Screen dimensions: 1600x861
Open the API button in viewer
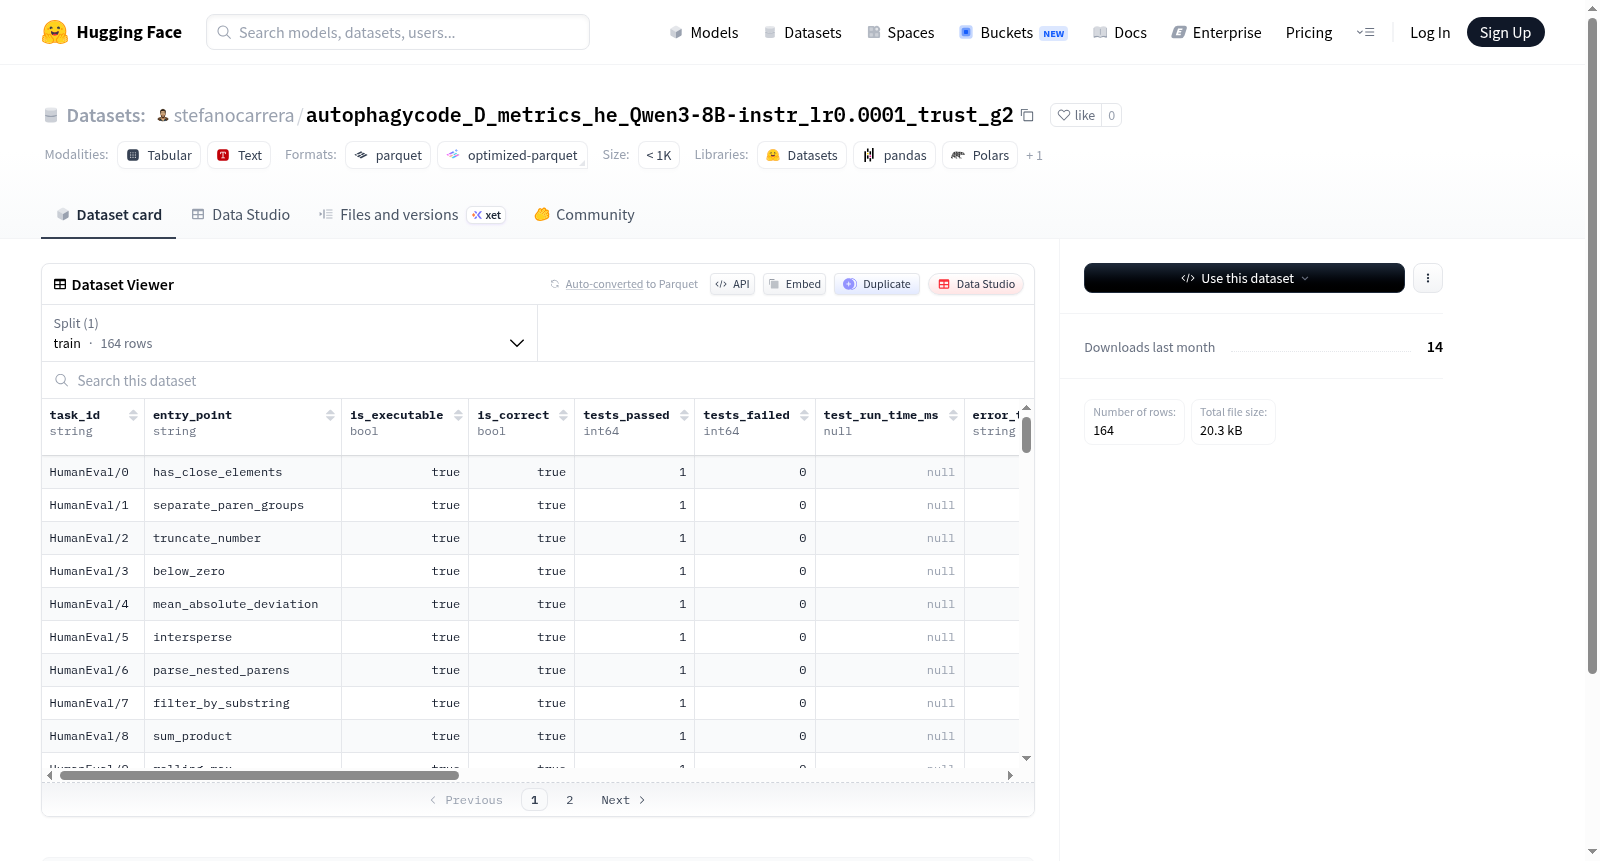pyautogui.click(x=733, y=284)
